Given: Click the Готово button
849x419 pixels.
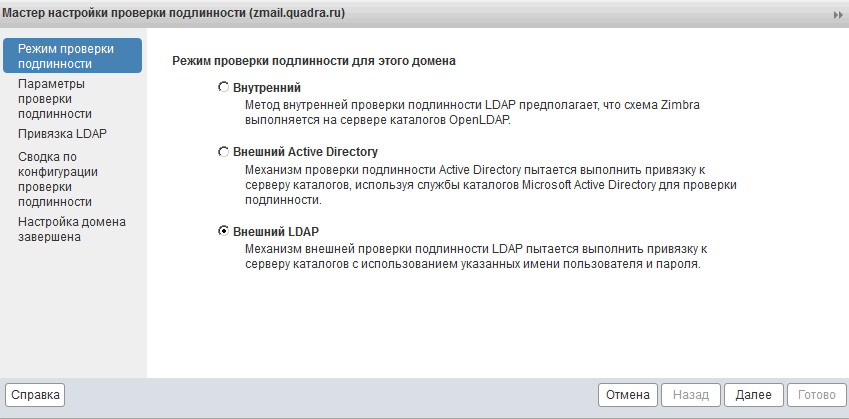Looking at the screenshot, I should click(x=817, y=395).
